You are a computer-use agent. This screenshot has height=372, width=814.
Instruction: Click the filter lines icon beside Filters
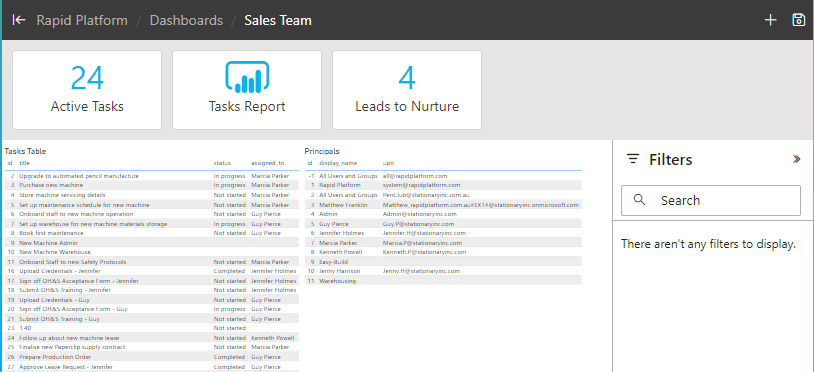[x=632, y=159]
